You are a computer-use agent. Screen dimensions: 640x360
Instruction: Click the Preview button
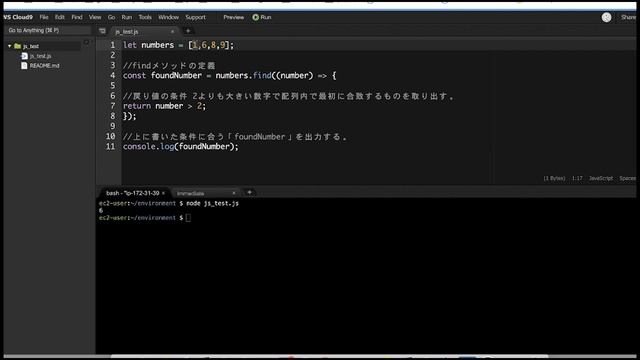pyautogui.click(x=233, y=17)
